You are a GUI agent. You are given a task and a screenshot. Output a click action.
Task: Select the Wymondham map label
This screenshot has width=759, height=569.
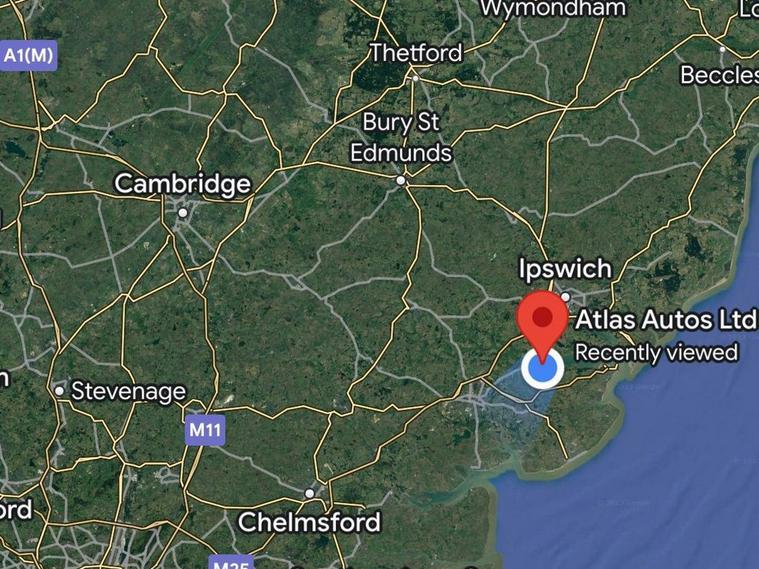[552, 8]
